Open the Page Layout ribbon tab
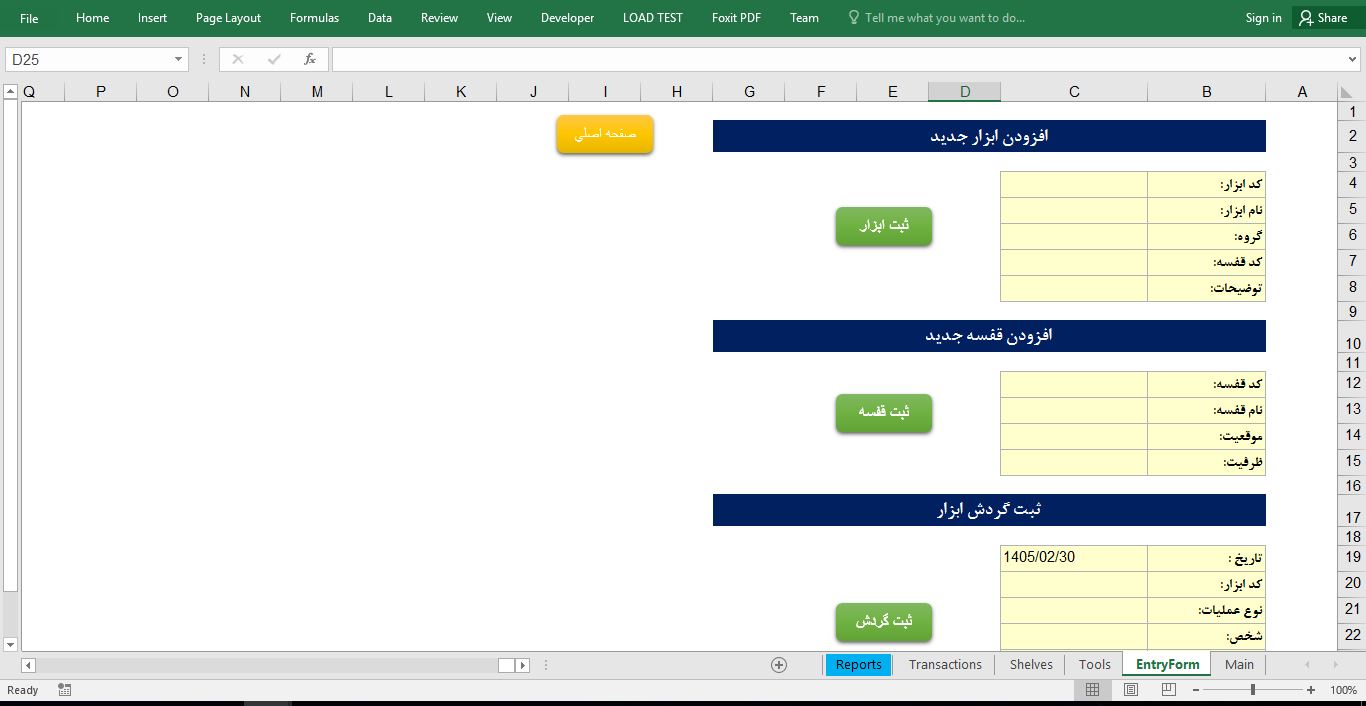The height and width of the screenshot is (706, 1366). tap(228, 18)
